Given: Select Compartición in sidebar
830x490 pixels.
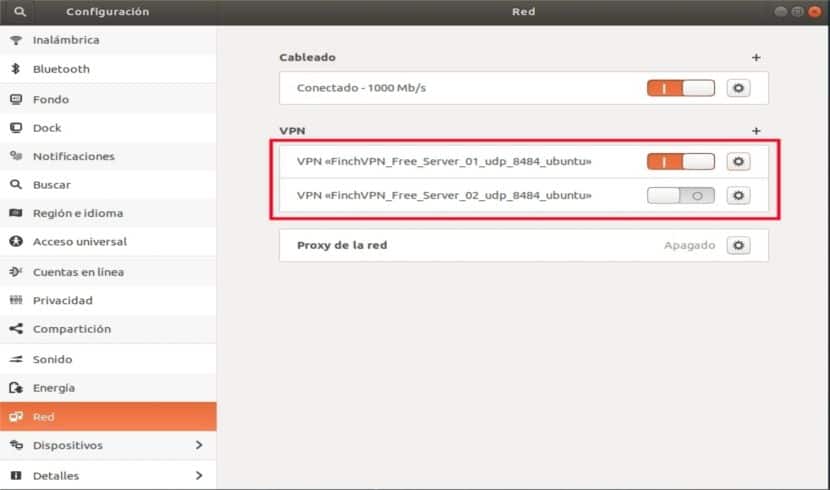Looking at the screenshot, I should click(108, 329).
